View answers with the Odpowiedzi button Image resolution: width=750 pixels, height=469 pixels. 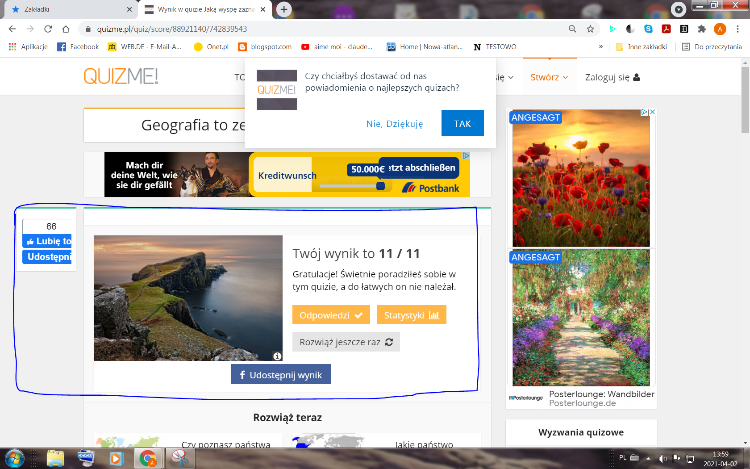point(331,315)
